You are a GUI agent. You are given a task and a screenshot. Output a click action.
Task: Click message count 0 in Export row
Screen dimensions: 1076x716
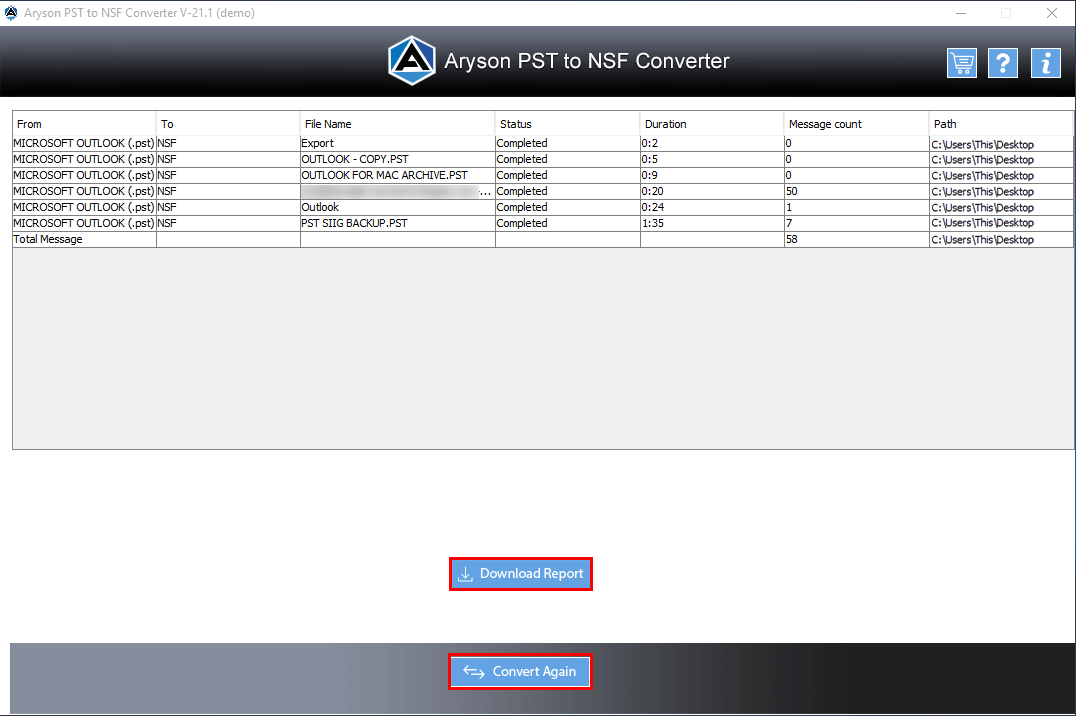click(856, 143)
